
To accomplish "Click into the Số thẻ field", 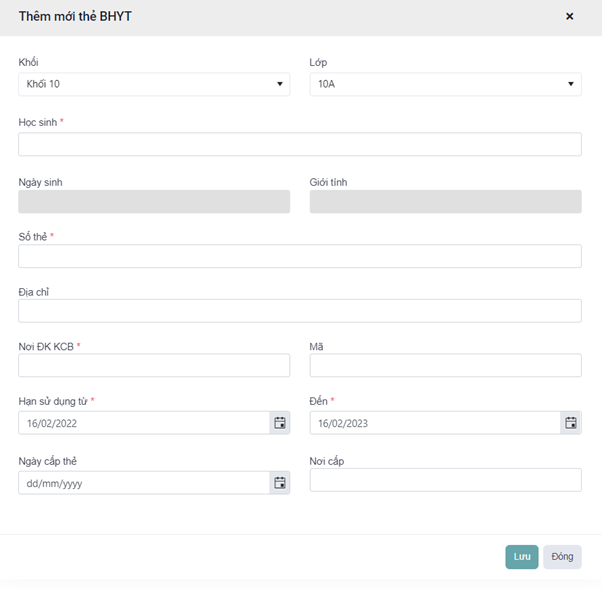I will 300,256.
